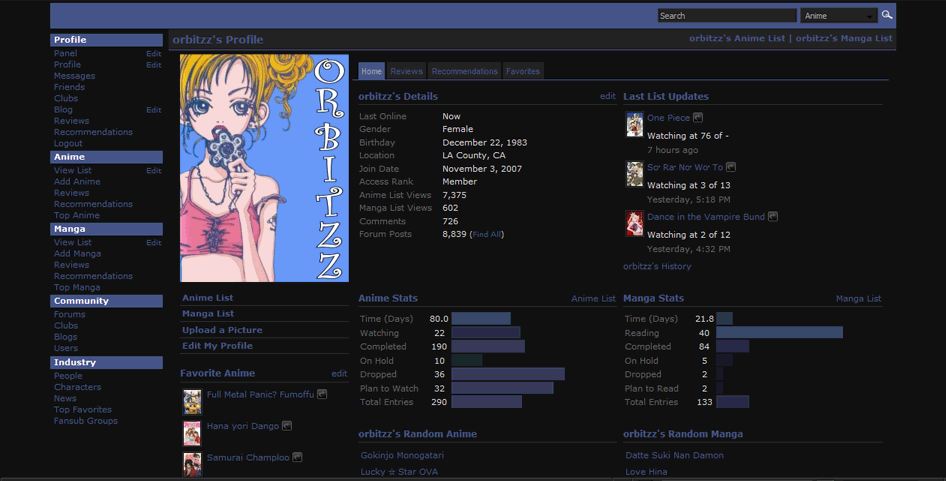Click Anime List under profile picture

tap(208, 298)
